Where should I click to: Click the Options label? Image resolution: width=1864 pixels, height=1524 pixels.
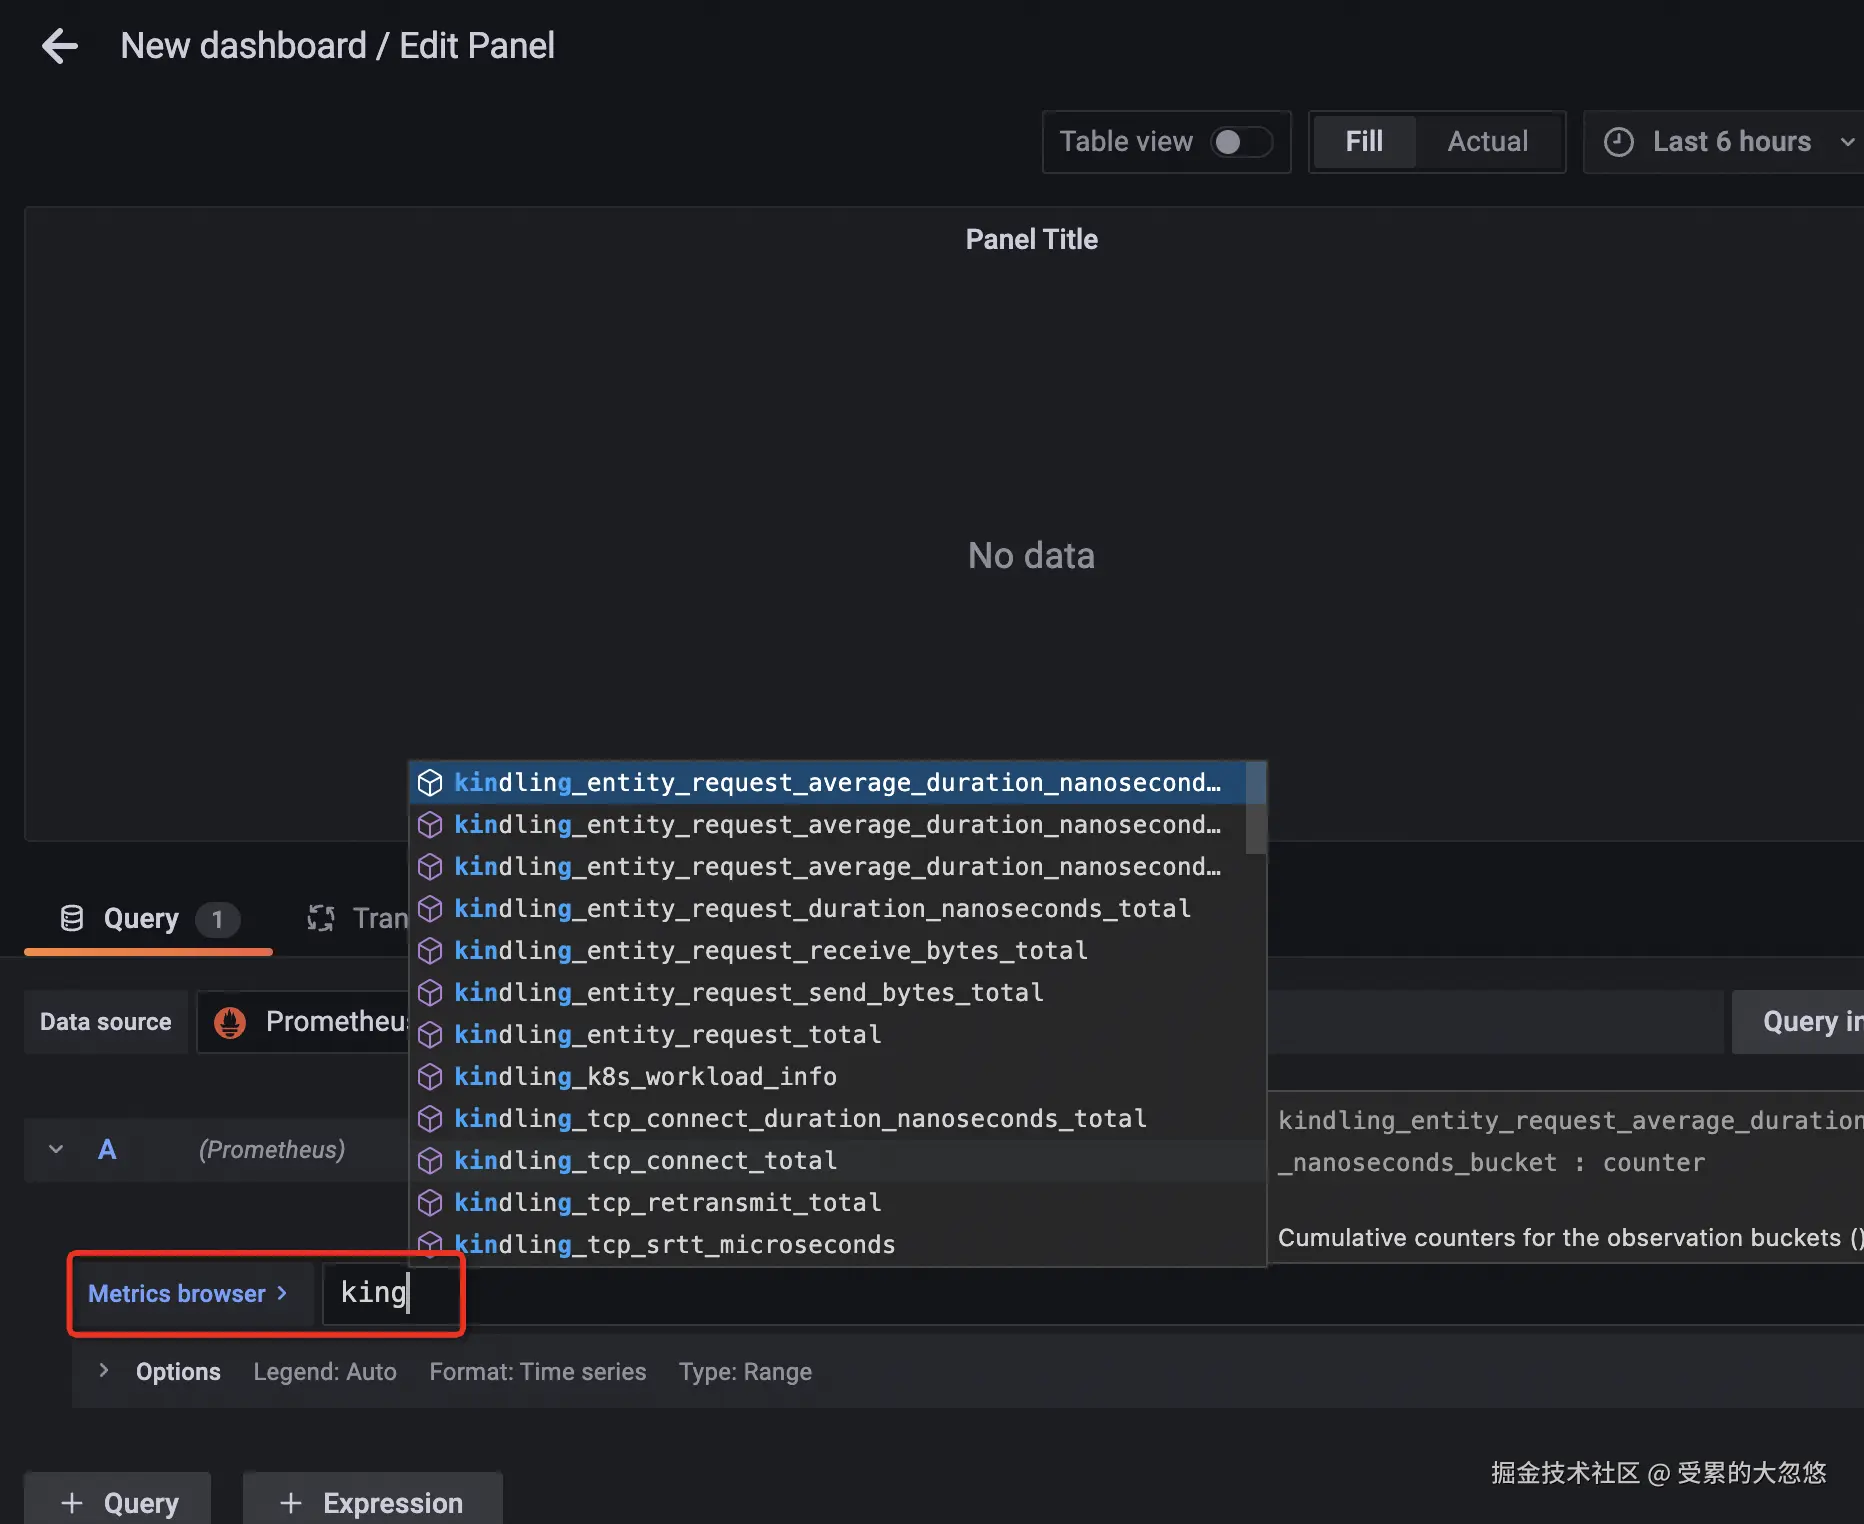coord(178,1372)
